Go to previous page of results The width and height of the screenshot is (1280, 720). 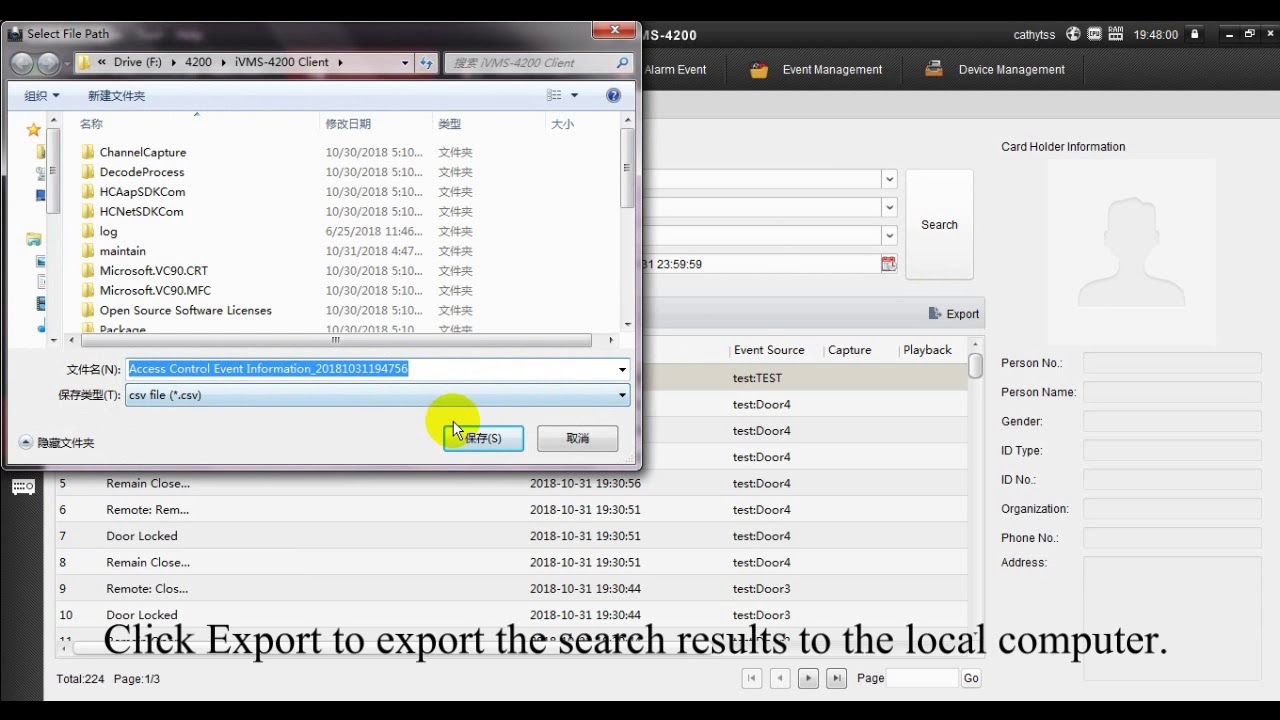pos(780,678)
